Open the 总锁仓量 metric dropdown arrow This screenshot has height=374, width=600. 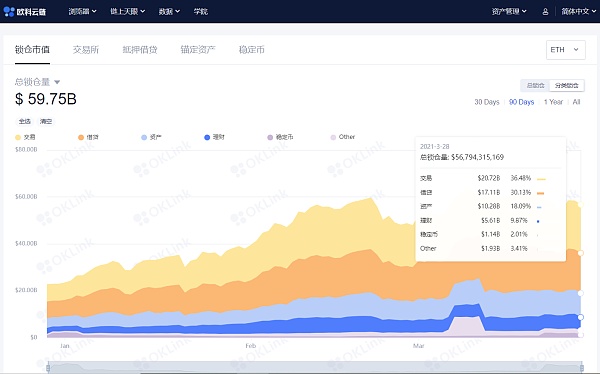(57, 82)
